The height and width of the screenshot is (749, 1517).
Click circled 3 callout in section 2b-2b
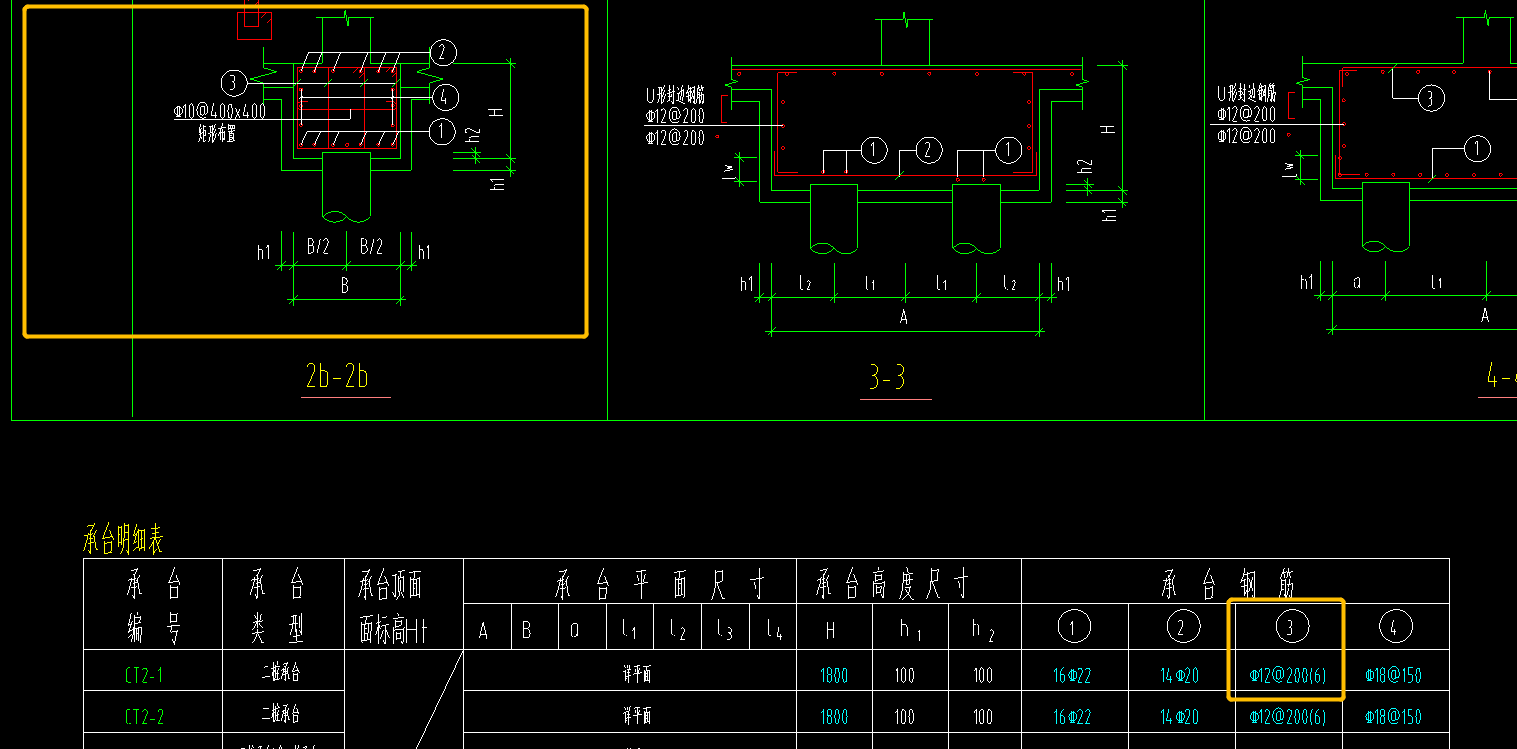tap(233, 82)
